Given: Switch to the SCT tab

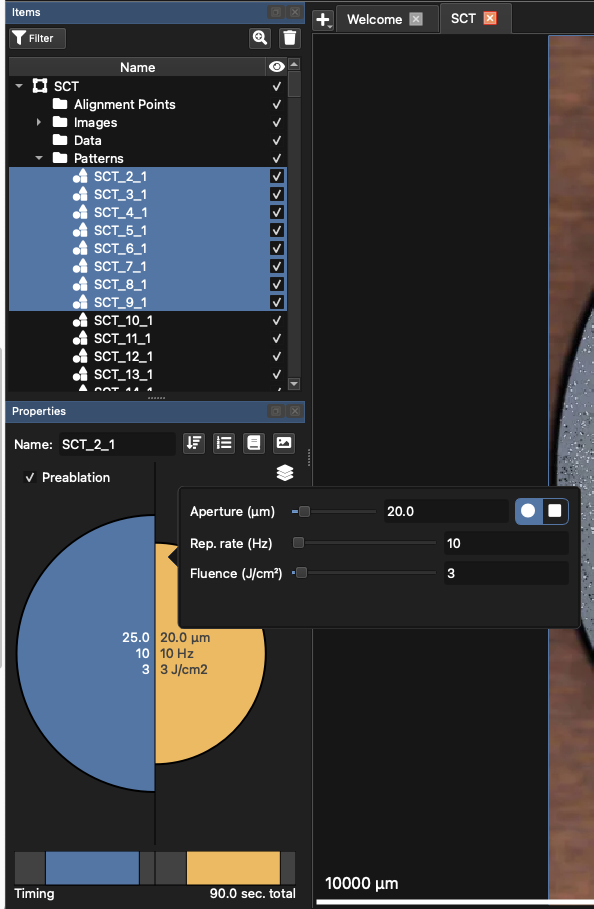Looking at the screenshot, I should pyautogui.click(x=463, y=19).
